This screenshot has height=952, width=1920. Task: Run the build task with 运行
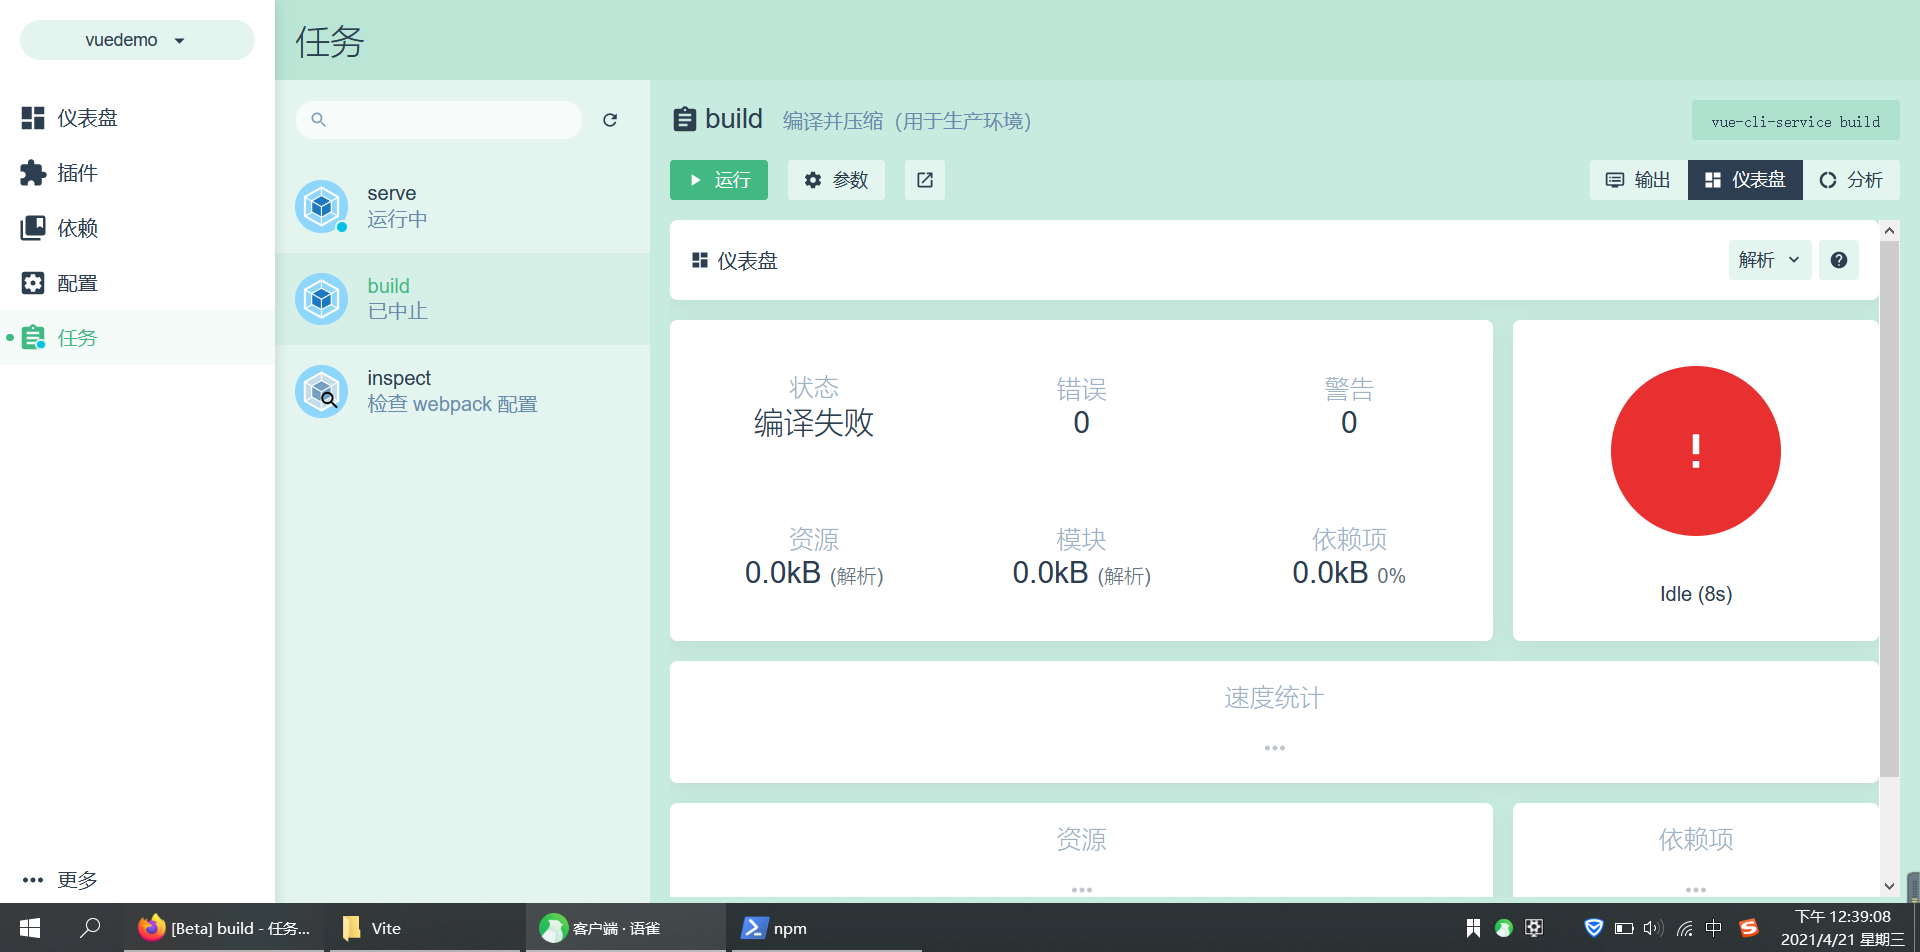coord(719,180)
